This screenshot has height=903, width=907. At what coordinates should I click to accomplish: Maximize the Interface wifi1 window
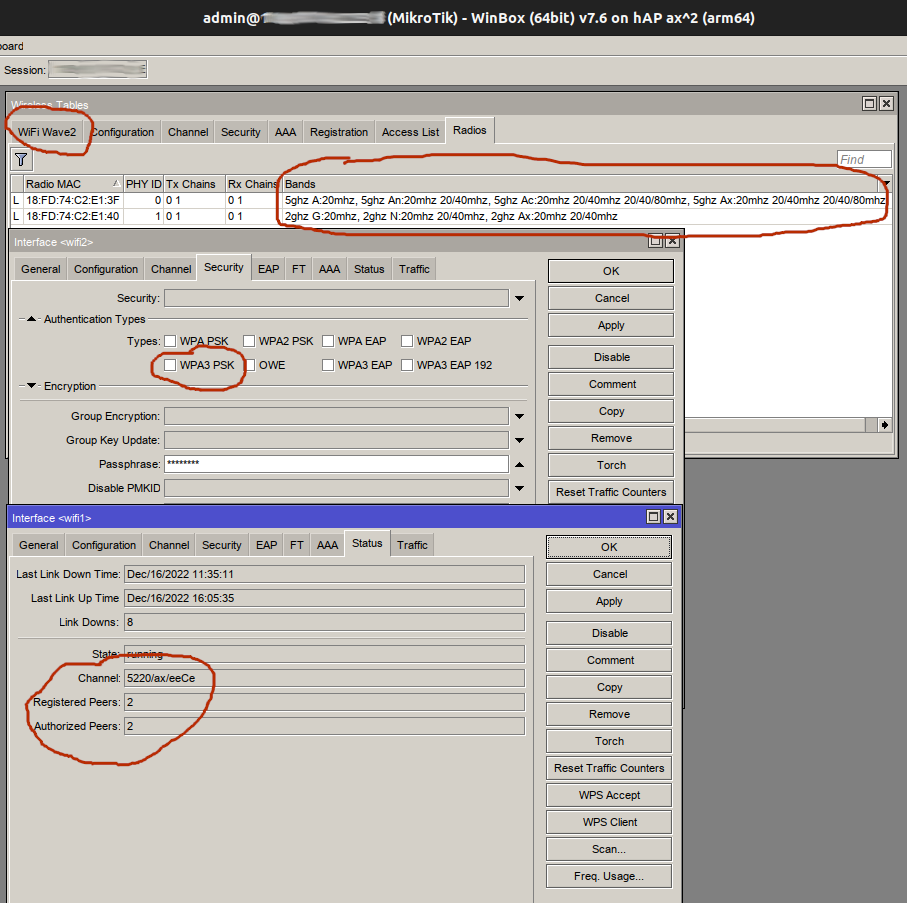coord(653,517)
